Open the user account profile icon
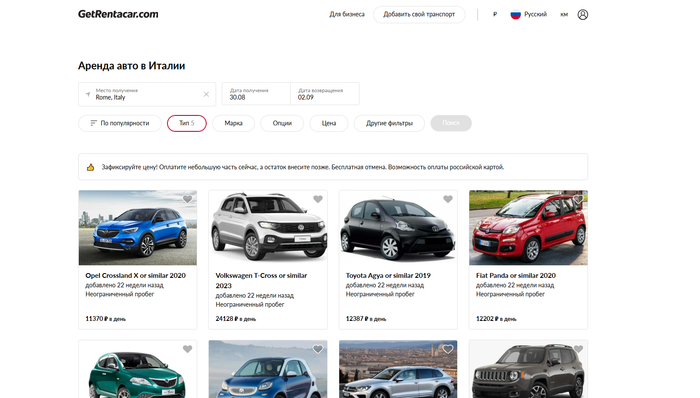Screen dimensions: 700x398 (x=583, y=14)
